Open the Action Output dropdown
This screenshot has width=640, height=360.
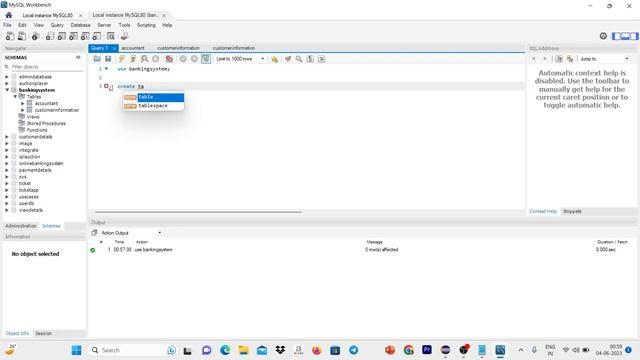[x=131, y=233]
